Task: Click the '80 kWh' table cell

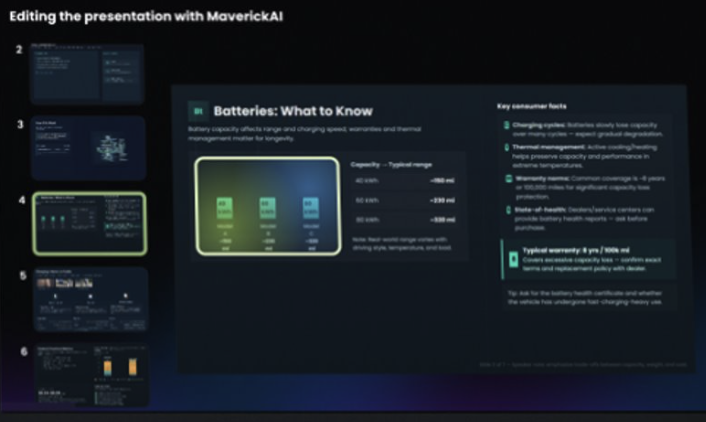Action: tap(367, 220)
